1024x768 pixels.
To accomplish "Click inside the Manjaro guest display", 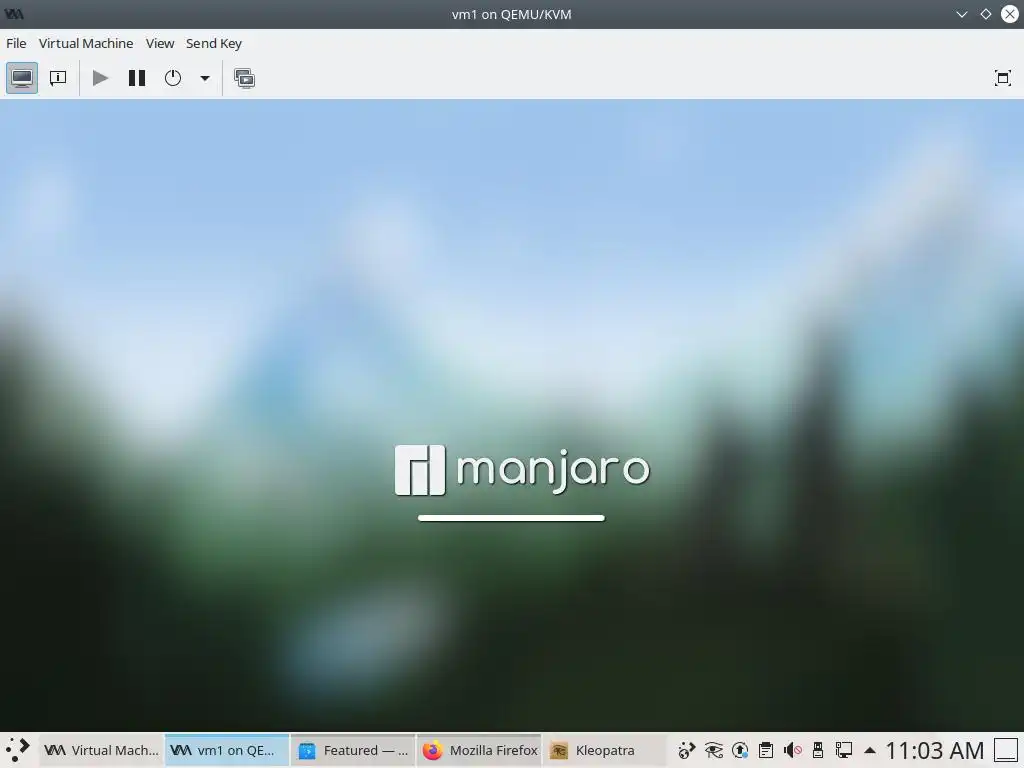I will pos(511,415).
